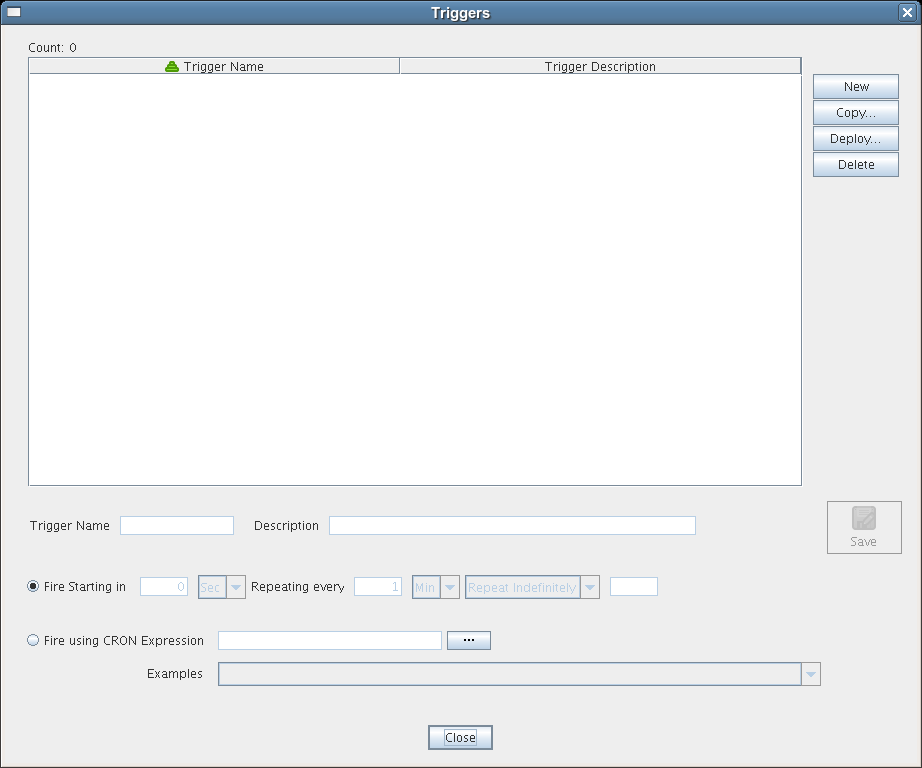The image size is (922, 768).
Task: Click the green sort indicator icon
Action: pos(172,66)
